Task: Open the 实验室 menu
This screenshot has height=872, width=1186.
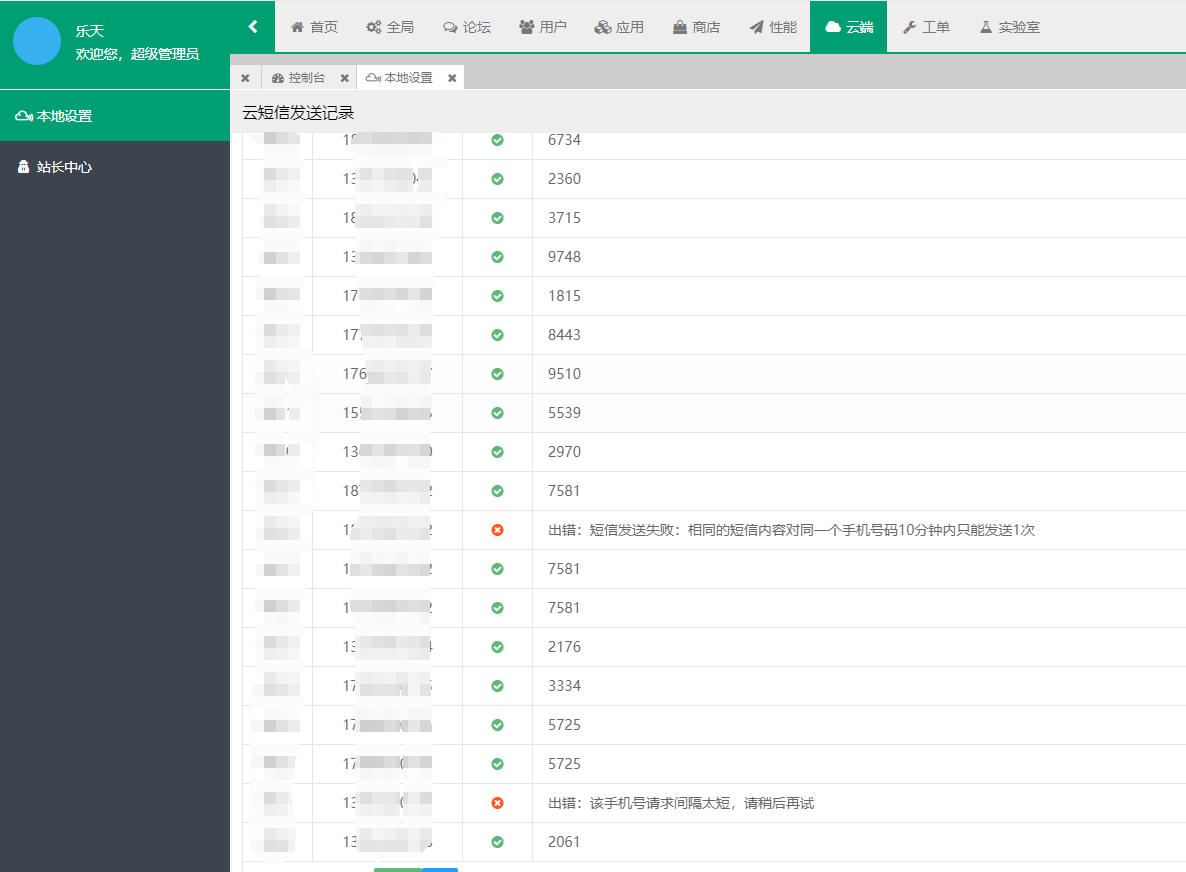Action: pos(1010,27)
